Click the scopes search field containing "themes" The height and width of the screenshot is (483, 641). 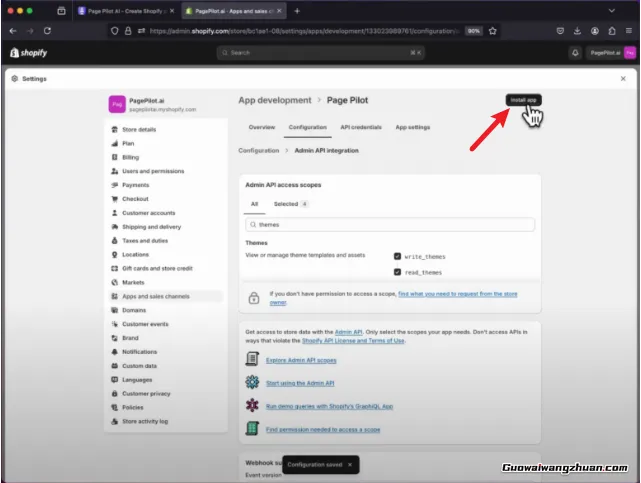[390, 225]
